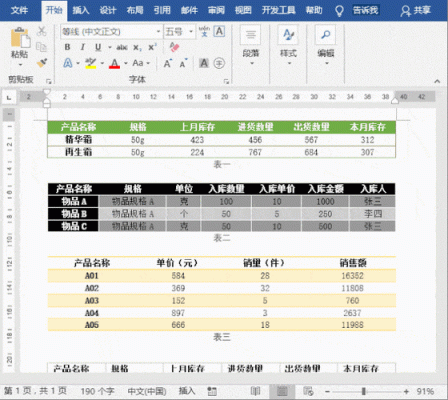Screen dimensions: 448x400
Task: Collapse the ribbon with the chevron
Action: click(437, 81)
